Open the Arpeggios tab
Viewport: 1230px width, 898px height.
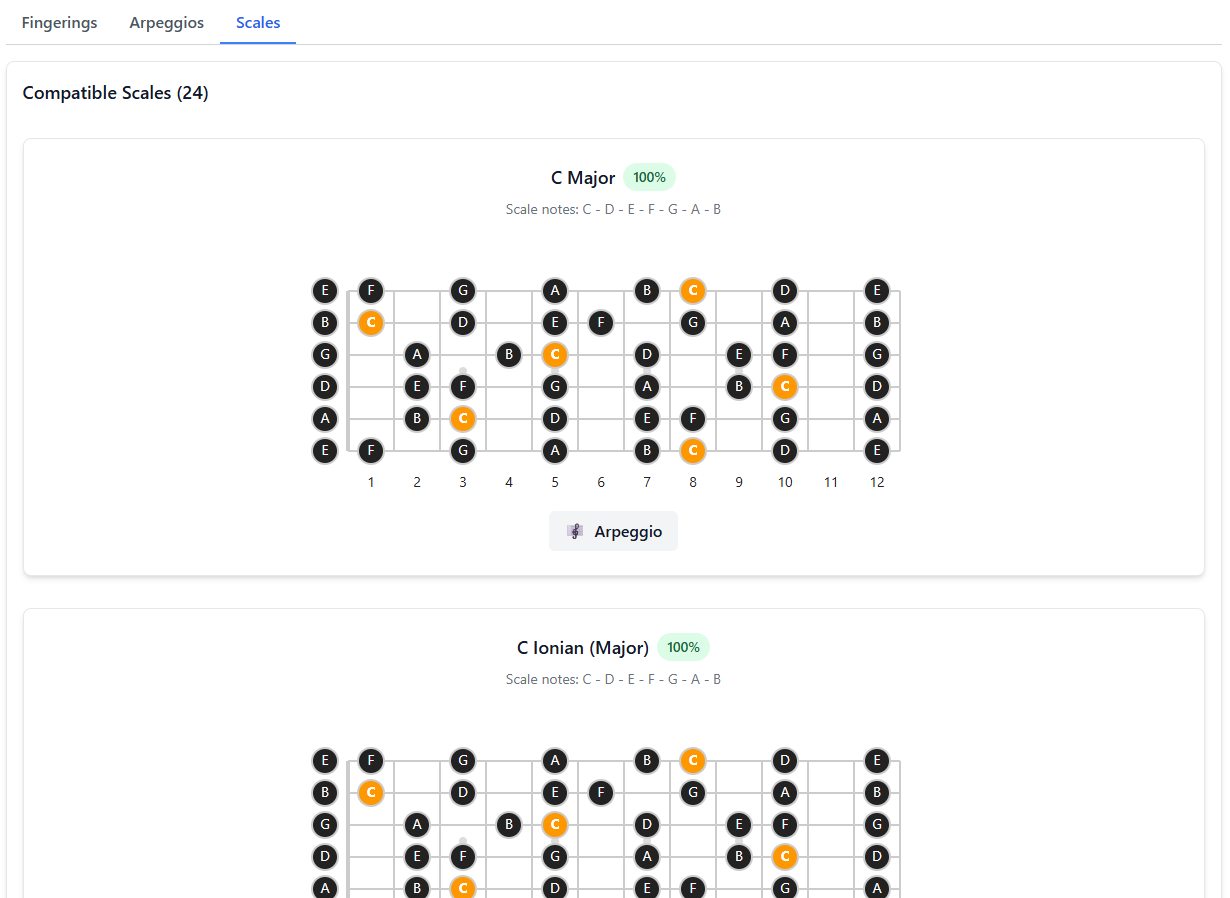[x=166, y=23]
